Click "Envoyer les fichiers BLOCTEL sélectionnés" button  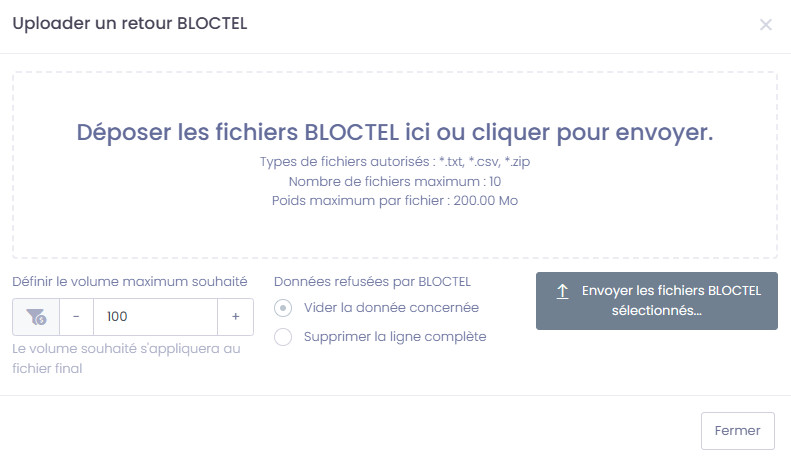tap(657, 301)
